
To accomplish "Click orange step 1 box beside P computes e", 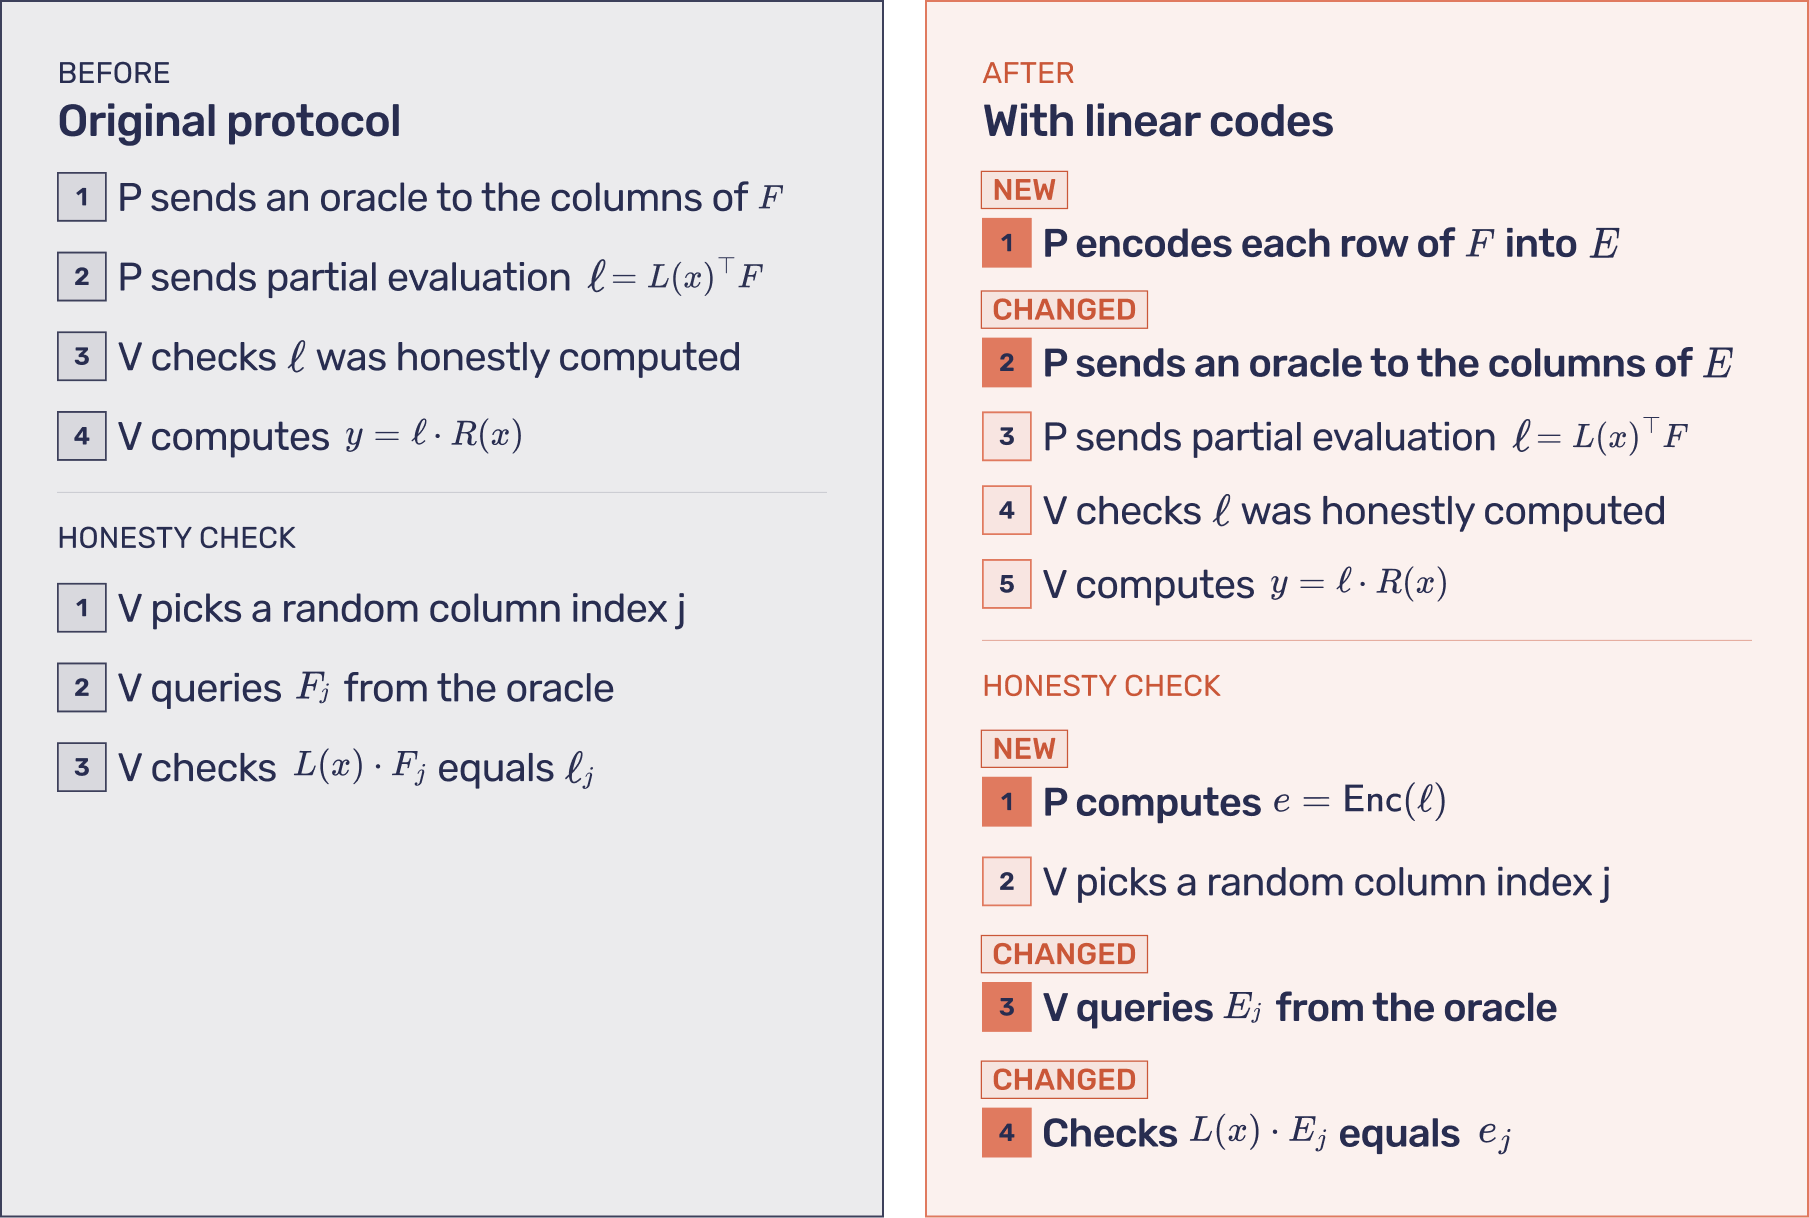I will [1007, 802].
